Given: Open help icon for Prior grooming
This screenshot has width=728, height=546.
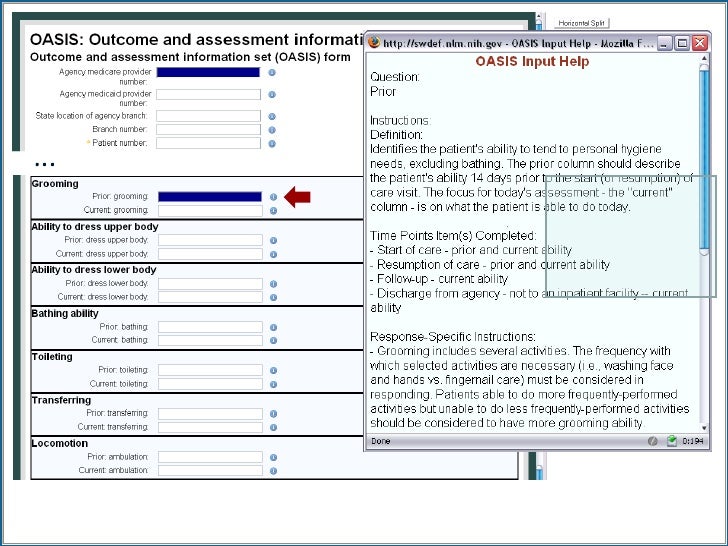Looking at the screenshot, I should point(273,197).
